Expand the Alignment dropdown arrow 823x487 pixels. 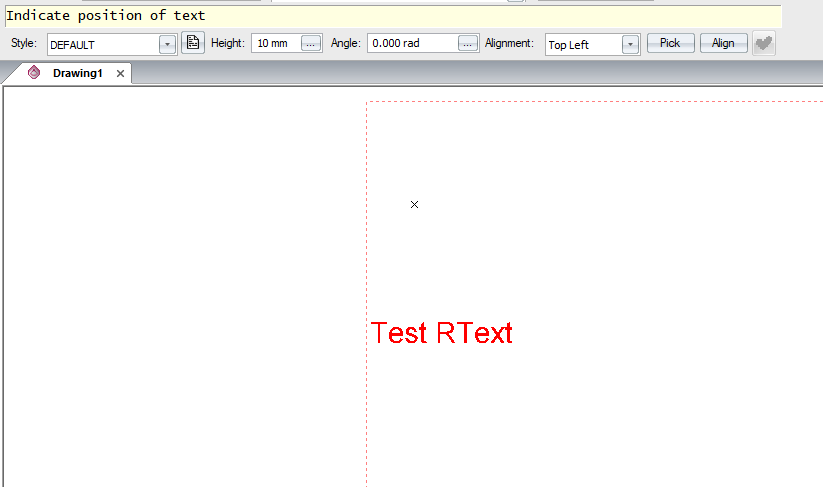point(630,44)
